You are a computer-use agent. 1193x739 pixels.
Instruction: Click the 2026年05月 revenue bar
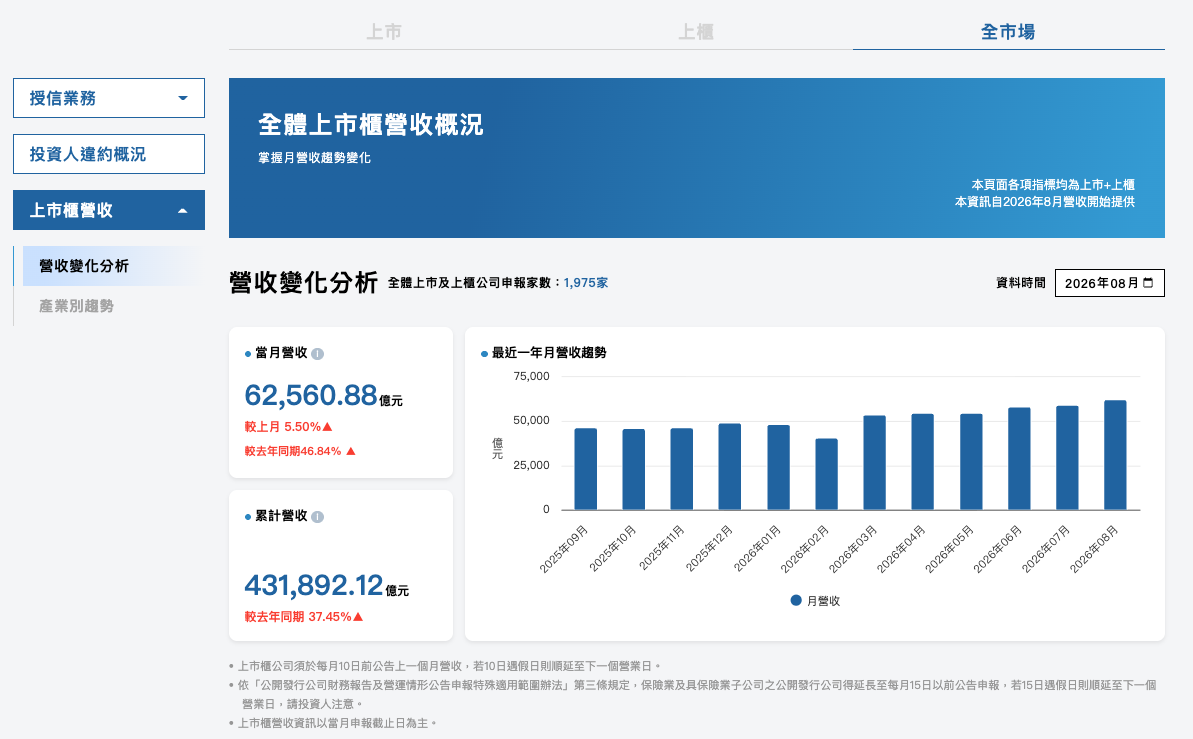pos(971,462)
